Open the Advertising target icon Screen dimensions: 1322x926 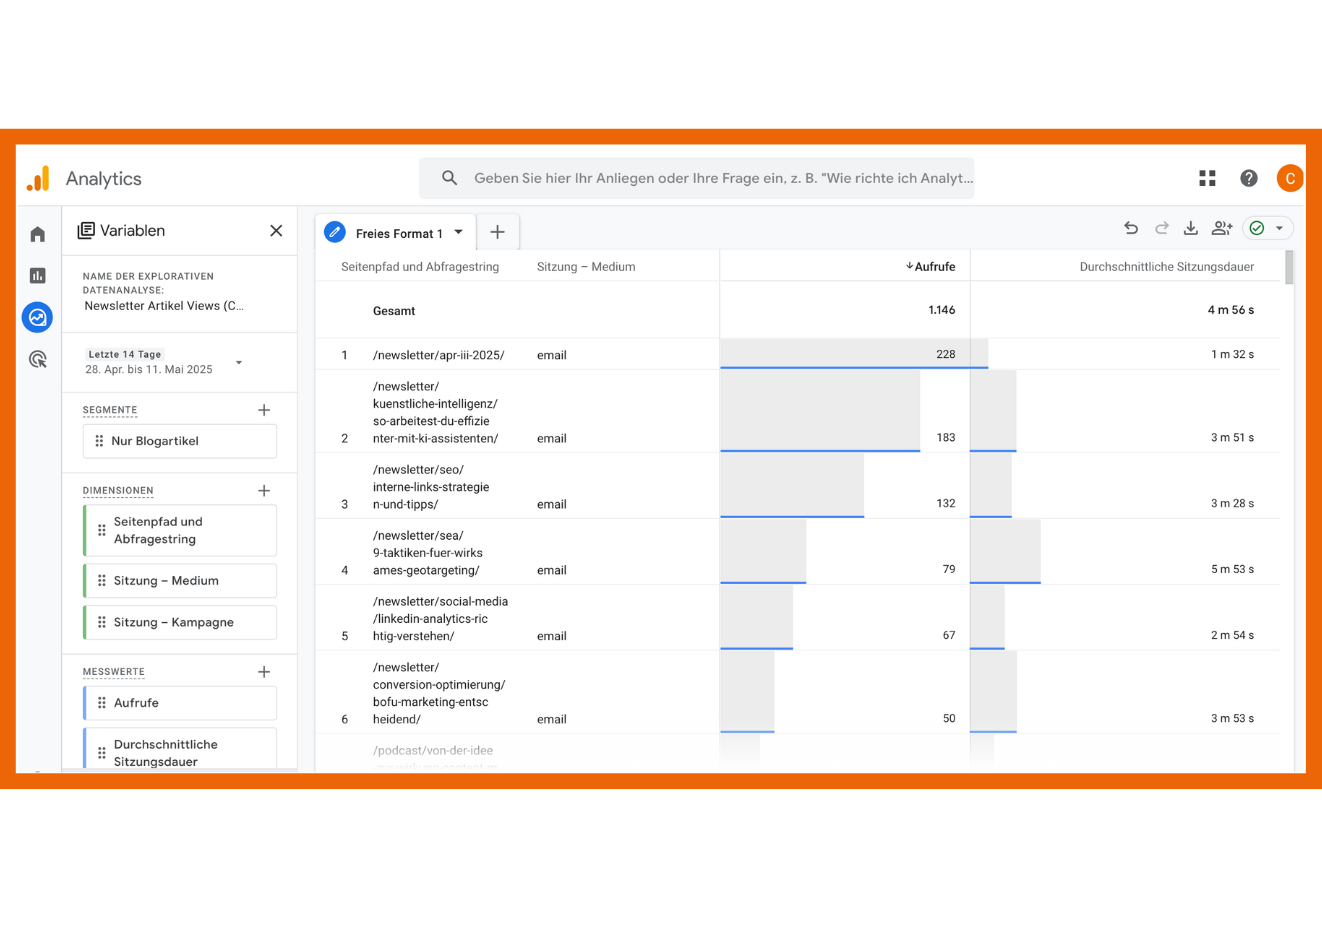click(38, 360)
